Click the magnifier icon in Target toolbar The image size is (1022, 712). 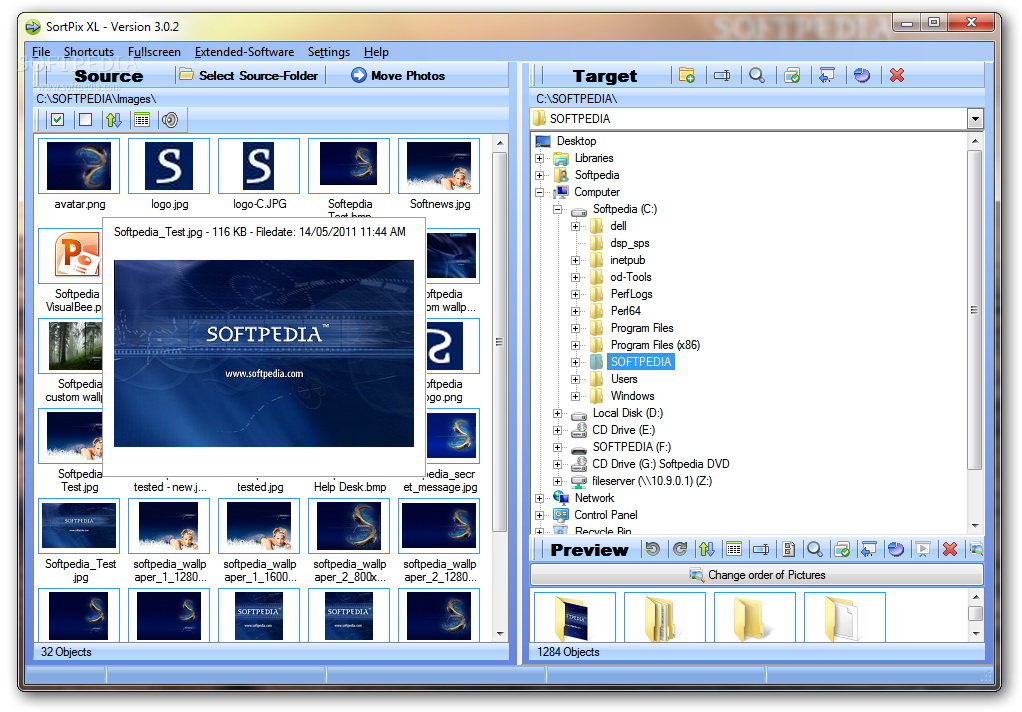tap(757, 76)
